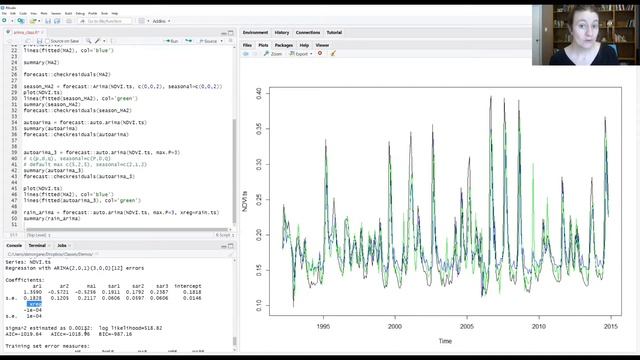Switch to the Terminal tab

(x=38, y=245)
